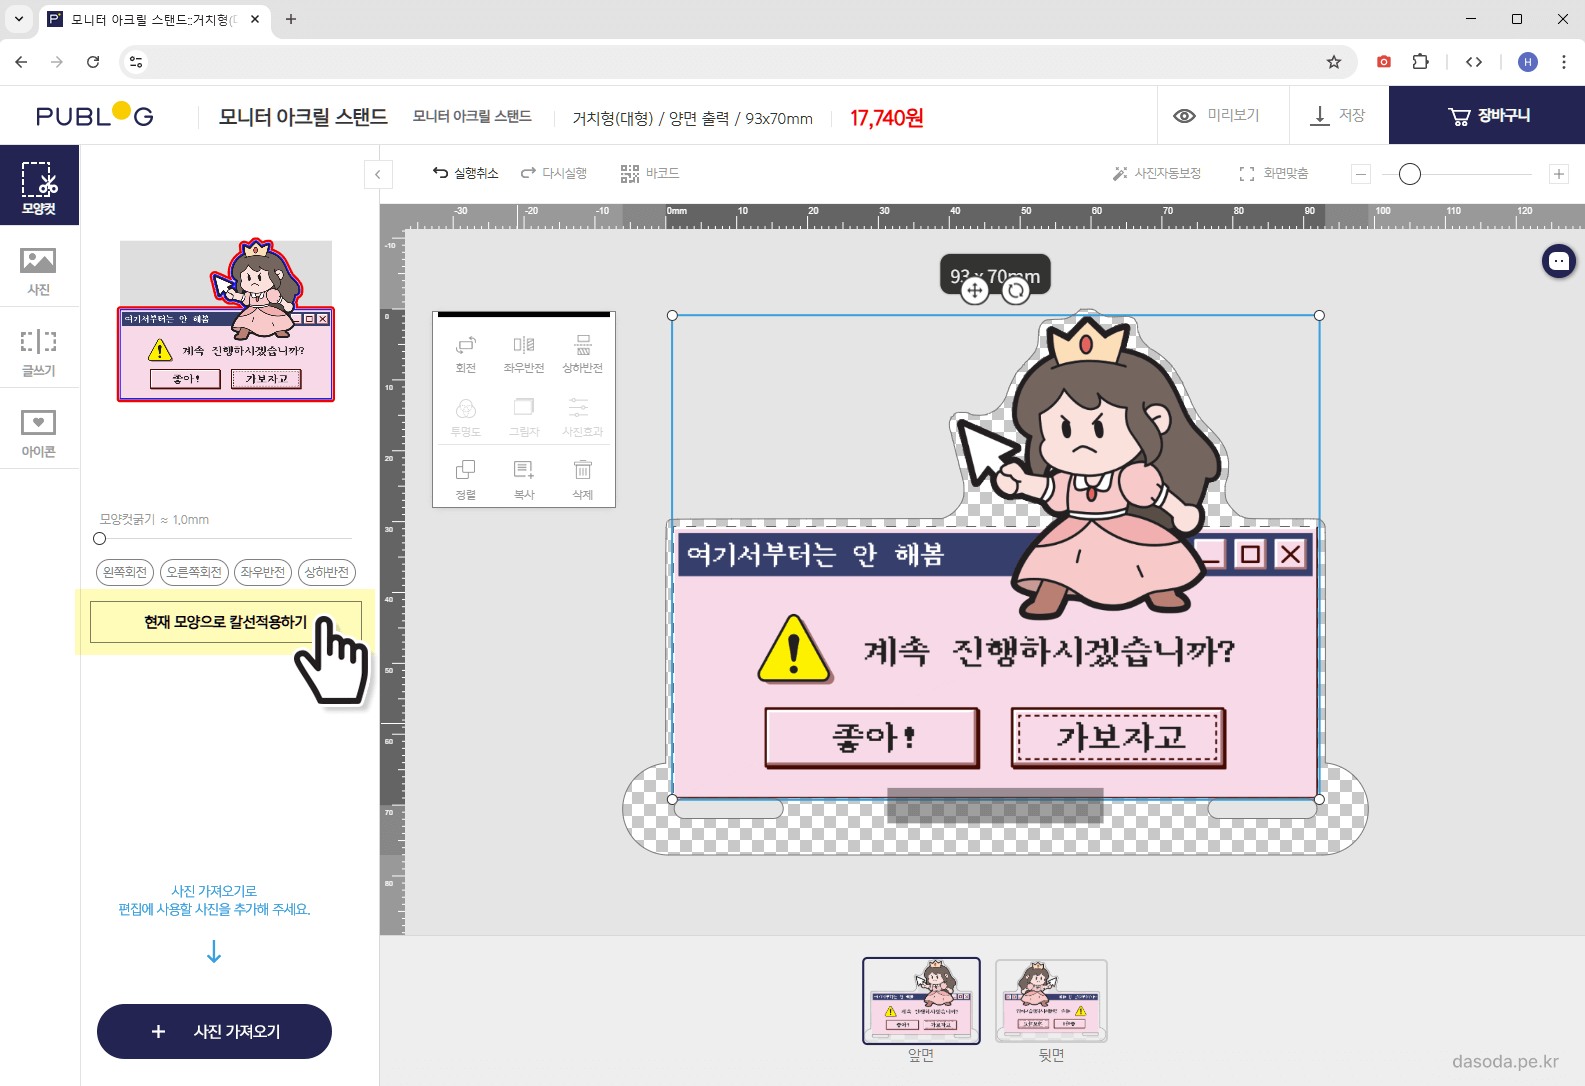Switch to the 뒷면 back side thumbnail
1585x1086 pixels.
[1051, 1001]
